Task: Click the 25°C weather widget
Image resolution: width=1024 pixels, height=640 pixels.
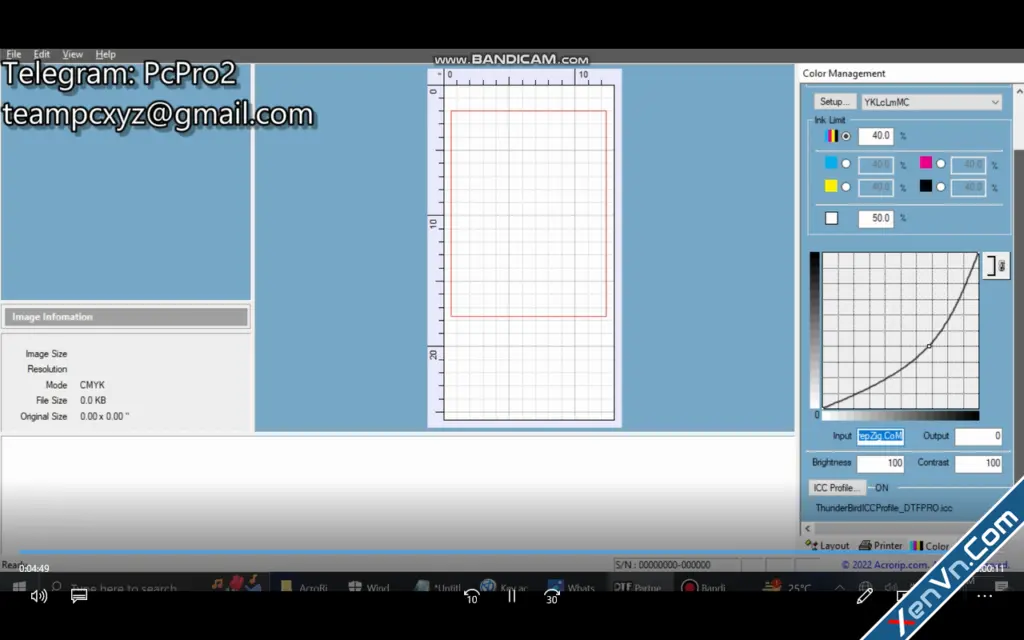Action: tap(788, 588)
